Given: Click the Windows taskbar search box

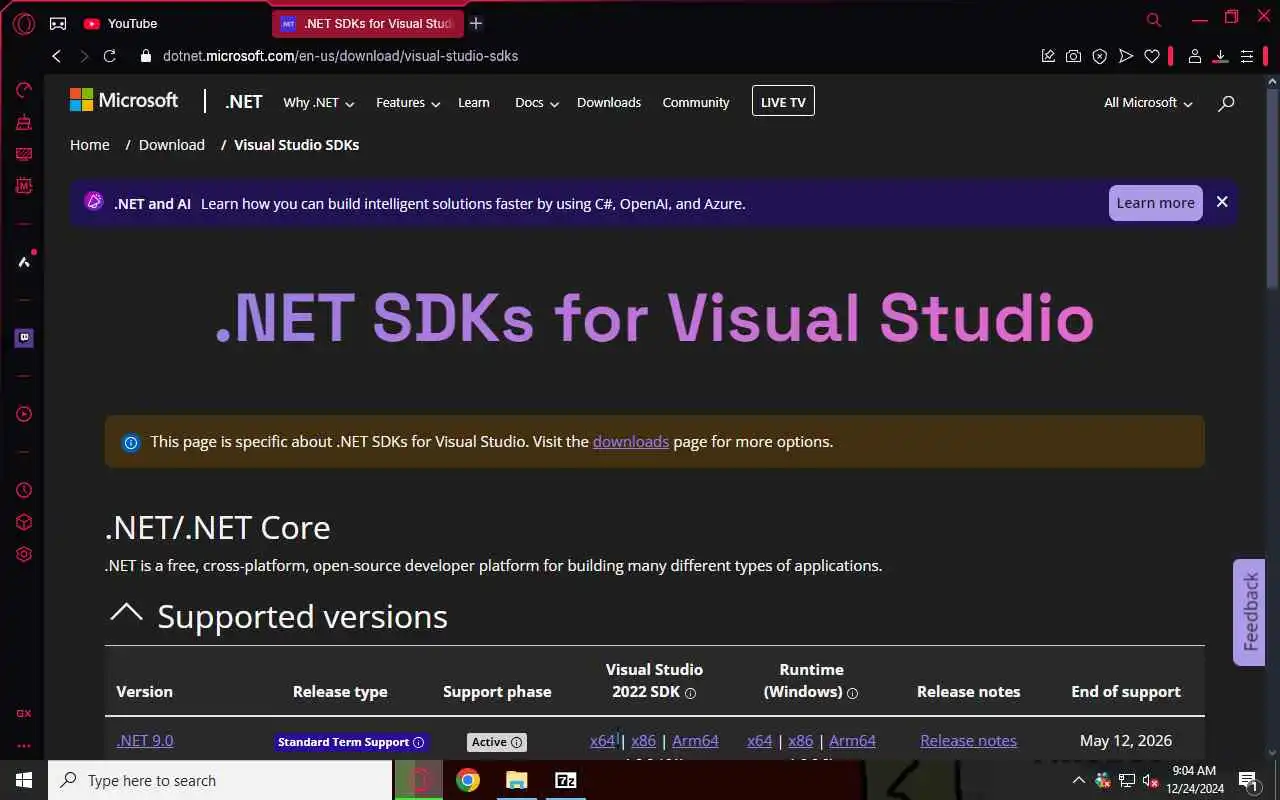Looking at the screenshot, I should tap(220, 780).
